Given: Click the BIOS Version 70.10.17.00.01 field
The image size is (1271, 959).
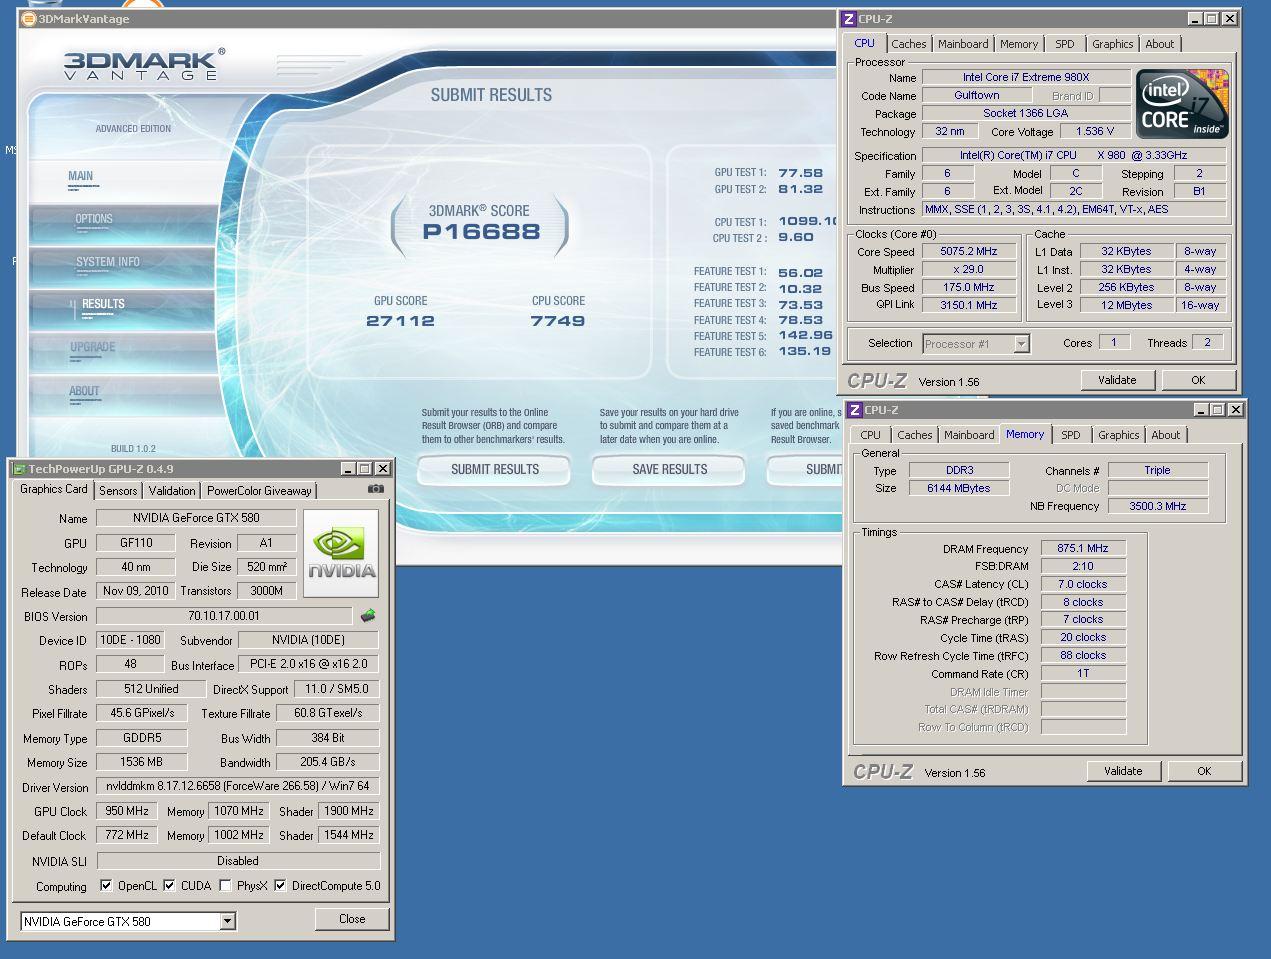Looking at the screenshot, I should coord(224,616).
